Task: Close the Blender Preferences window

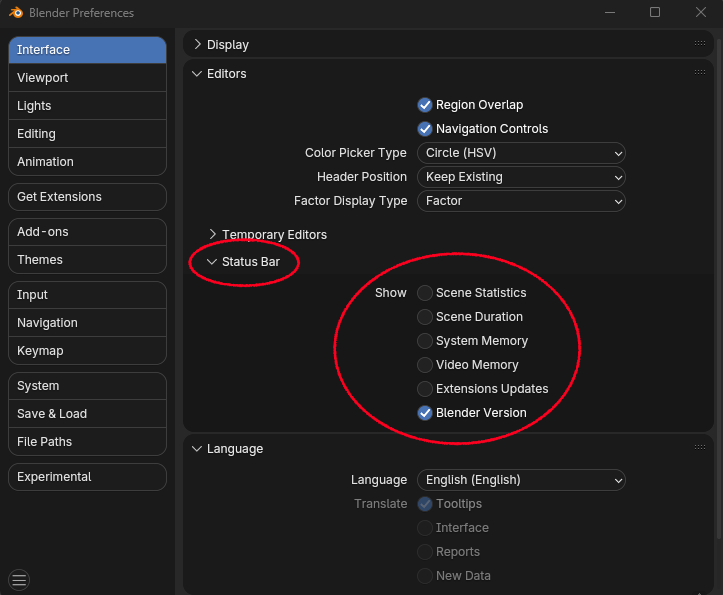Action: coord(700,12)
